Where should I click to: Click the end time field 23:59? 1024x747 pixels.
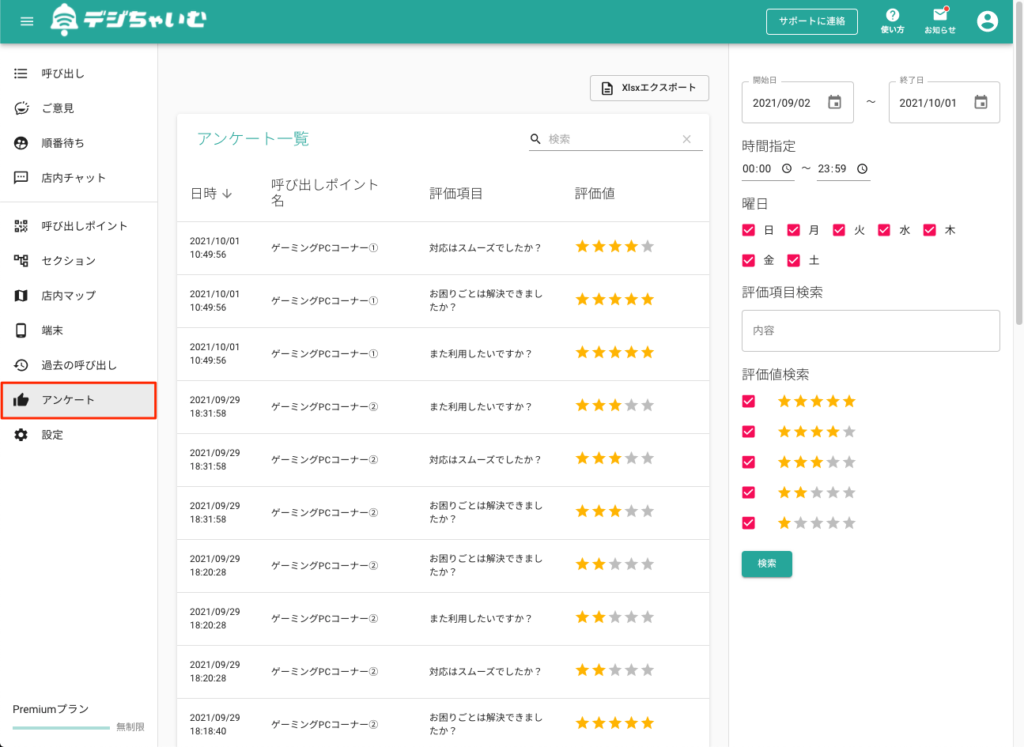tap(843, 168)
